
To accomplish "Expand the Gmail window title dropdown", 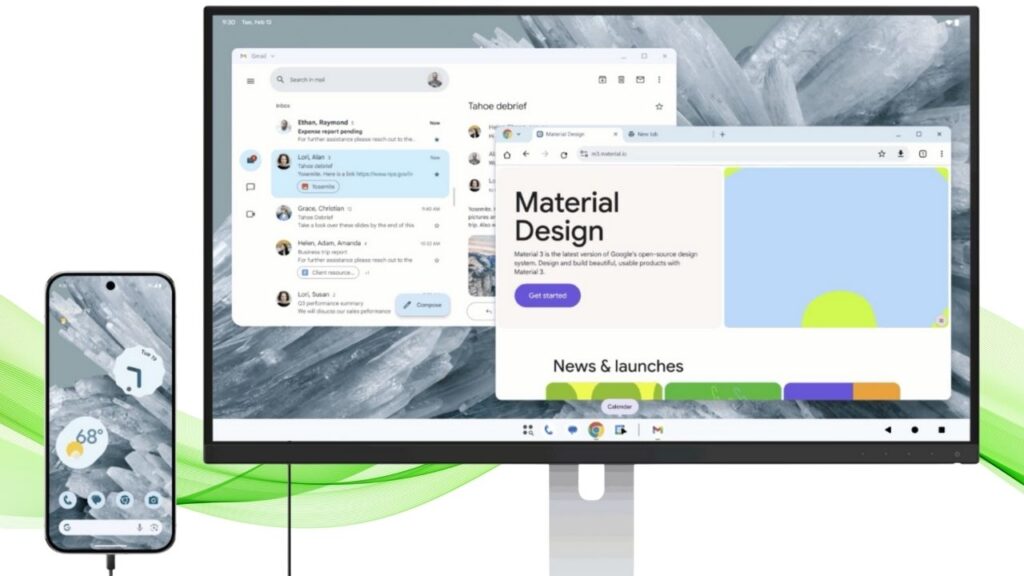I will pyautogui.click(x=272, y=56).
